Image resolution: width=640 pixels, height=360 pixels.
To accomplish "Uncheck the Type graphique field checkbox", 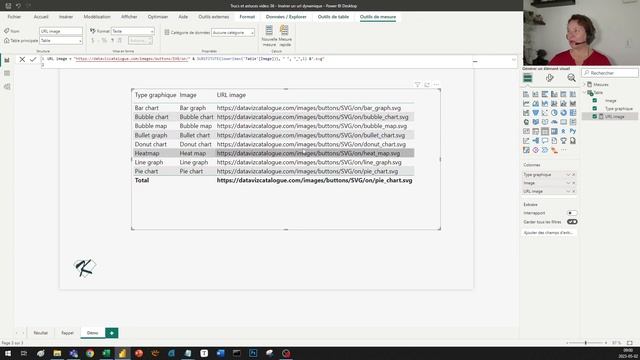I will tap(595, 109).
